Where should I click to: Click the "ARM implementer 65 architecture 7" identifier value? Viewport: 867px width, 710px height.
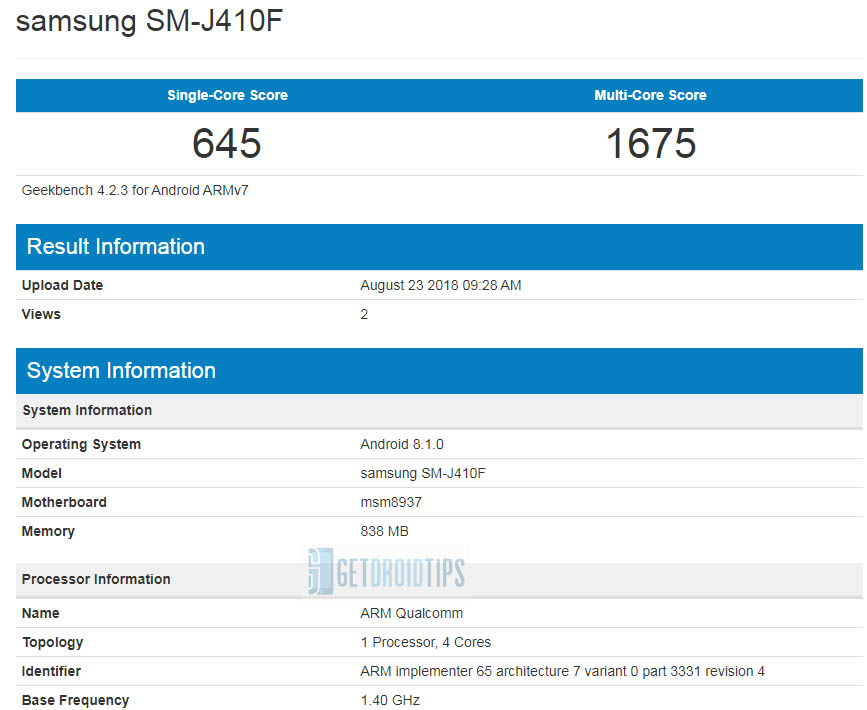(562, 671)
